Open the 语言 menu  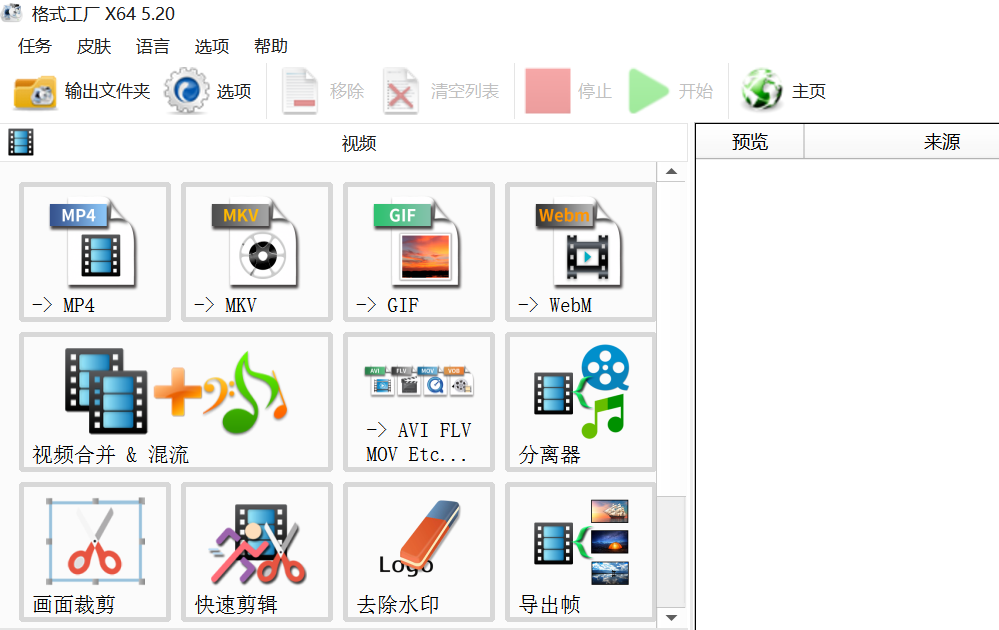(153, 46)
